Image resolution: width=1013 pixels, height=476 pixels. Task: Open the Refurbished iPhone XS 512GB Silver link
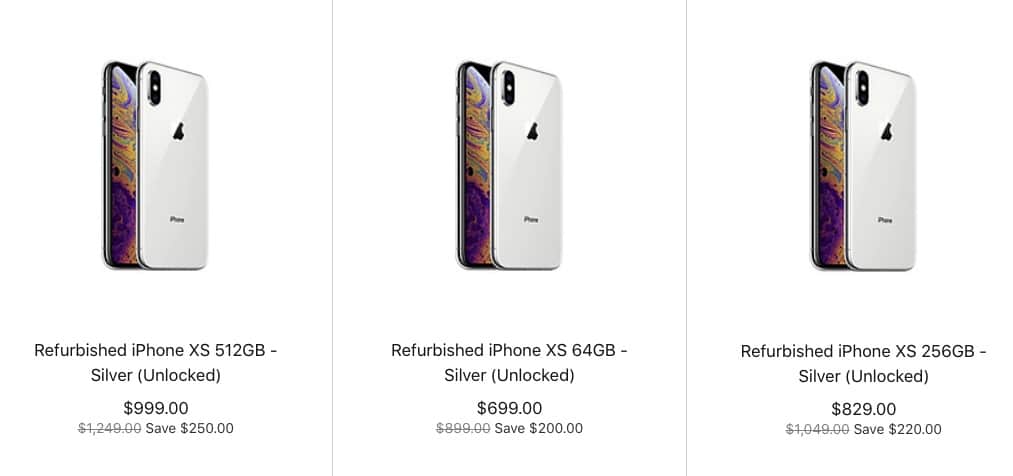tap(155, 362)
